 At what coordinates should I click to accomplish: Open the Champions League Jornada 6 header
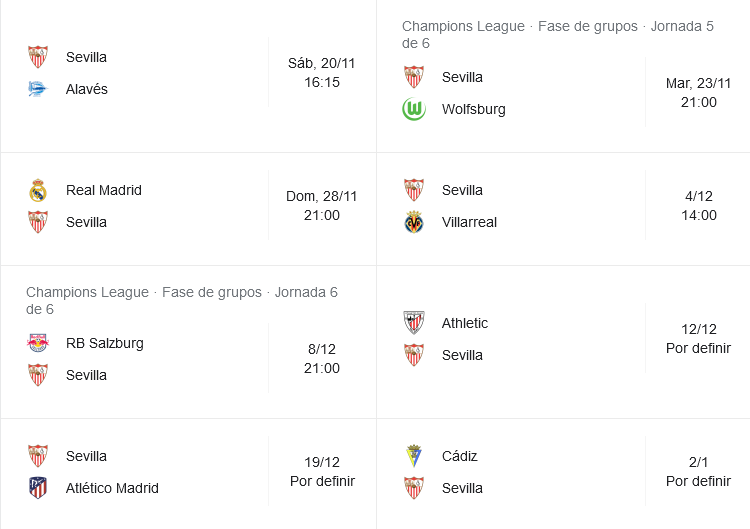pyautogui.click(x=182, y=300)
